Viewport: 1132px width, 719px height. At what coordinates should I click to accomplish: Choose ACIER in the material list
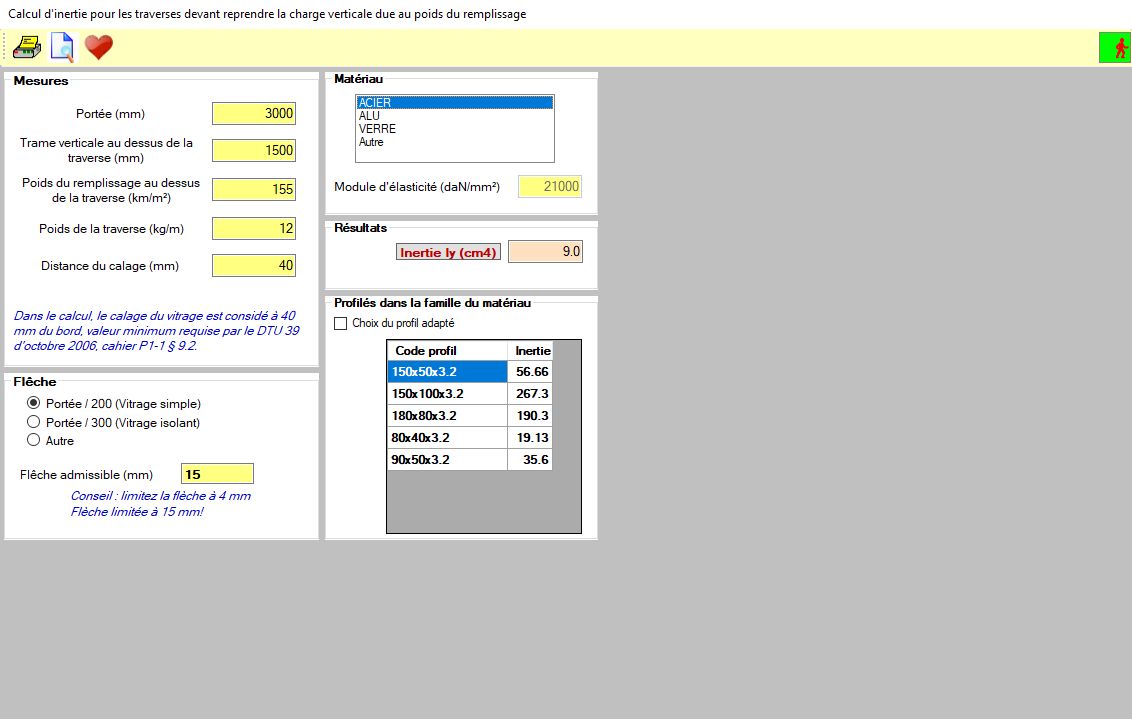click(x=375, y=103)
